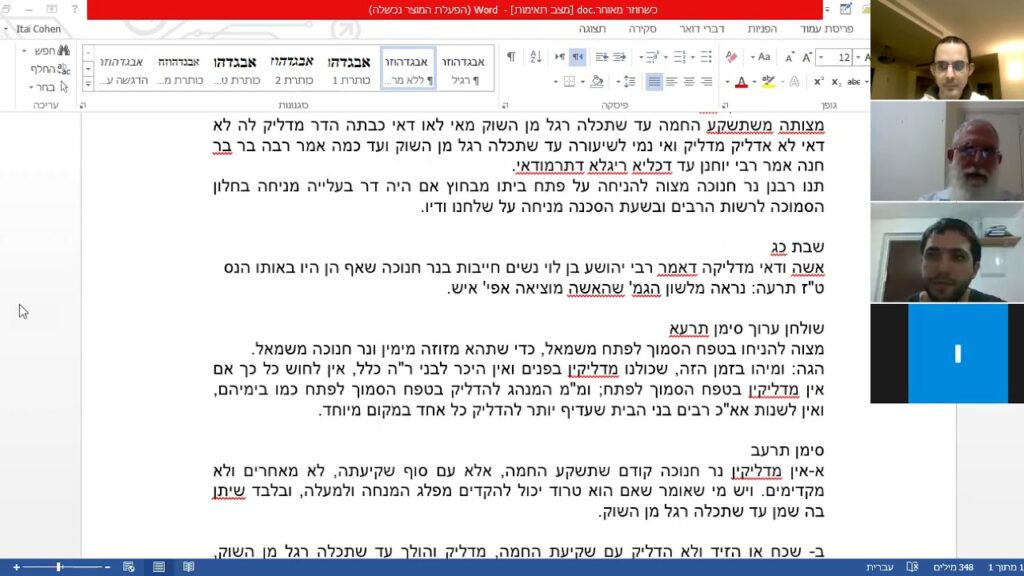Toggle superscript formatting
The image size is (1024, 576).
pos(818,82)
